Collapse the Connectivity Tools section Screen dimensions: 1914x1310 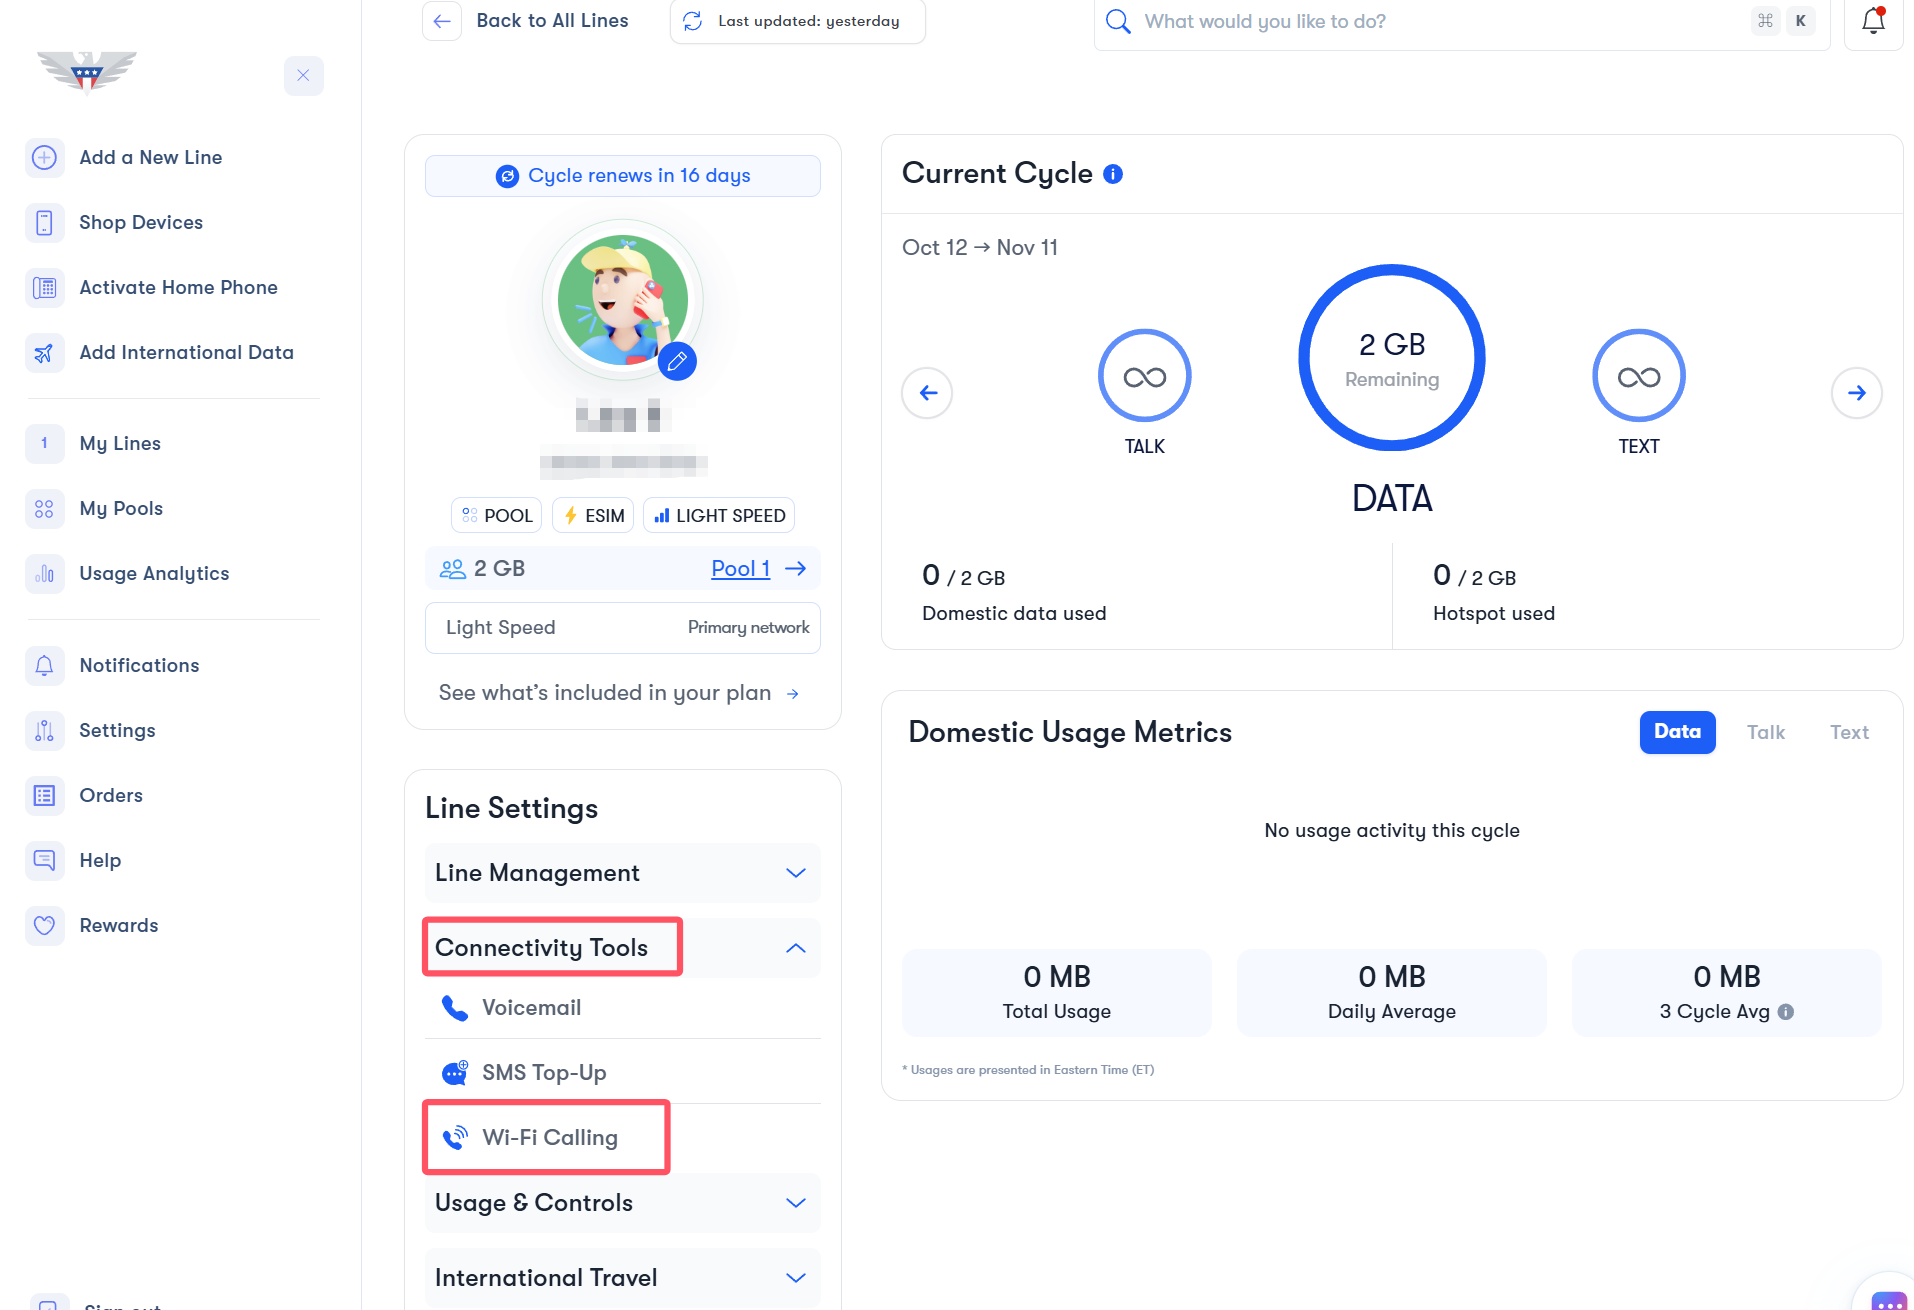(x=795, y=948)
